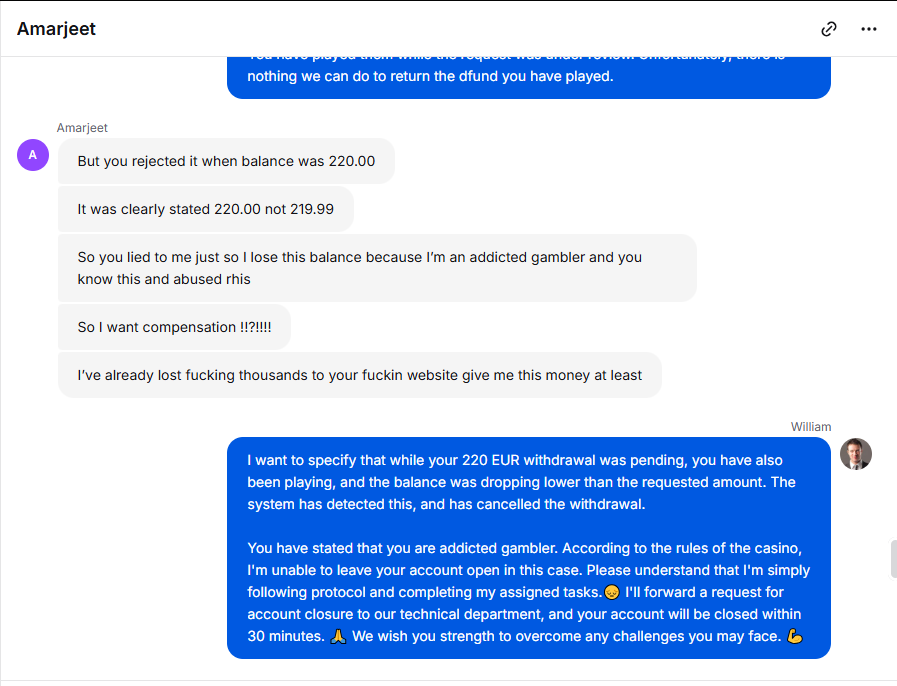Click William's reply about the 220 EUR withdrawal
The width and height of the screenshot is (897, 686).
tap(529, 548)
